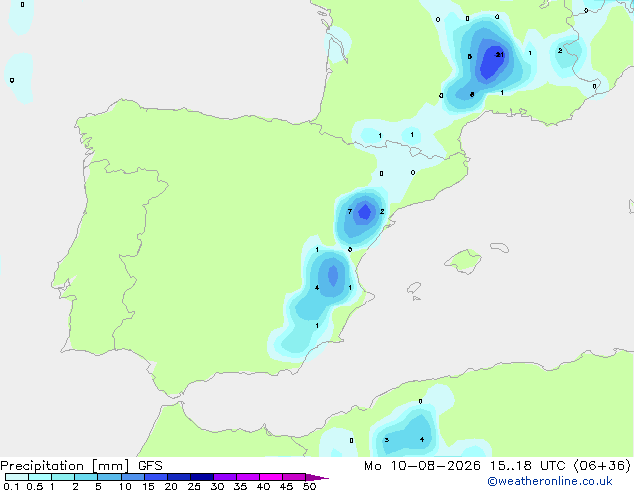The image size is (634, 490).
Task: Open the weatheronline.co.uk copyright link
Action: click(x=549, y=481)
